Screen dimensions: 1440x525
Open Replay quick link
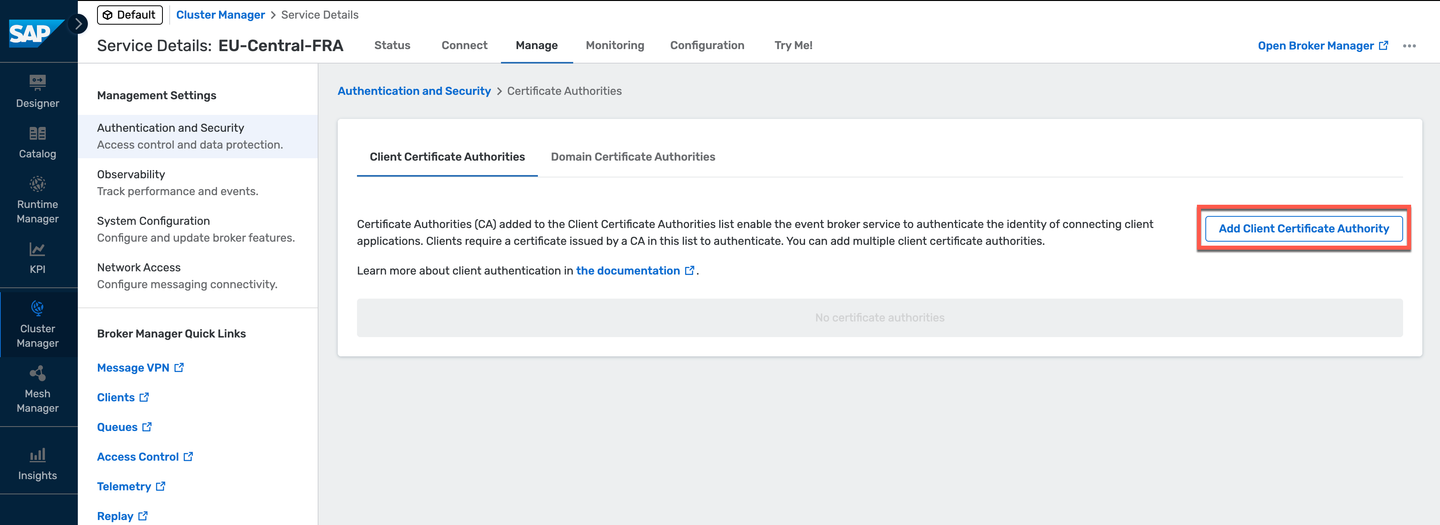(x=115, y=516)
